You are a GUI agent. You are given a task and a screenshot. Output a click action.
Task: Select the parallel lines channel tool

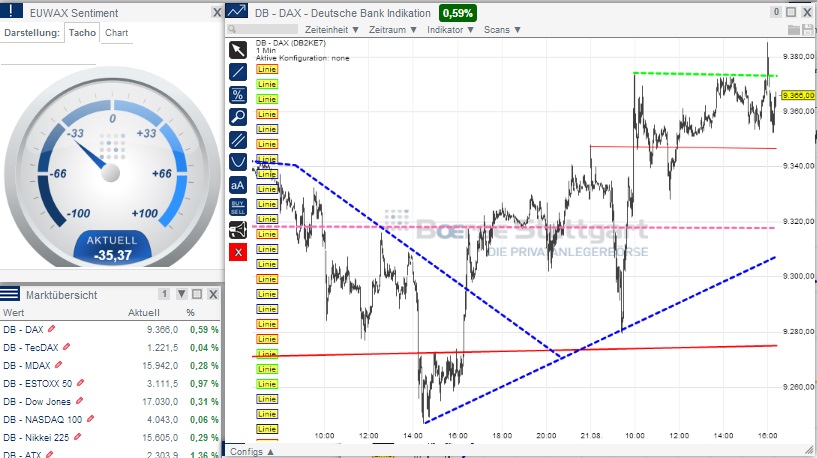(x=238, y=140)
